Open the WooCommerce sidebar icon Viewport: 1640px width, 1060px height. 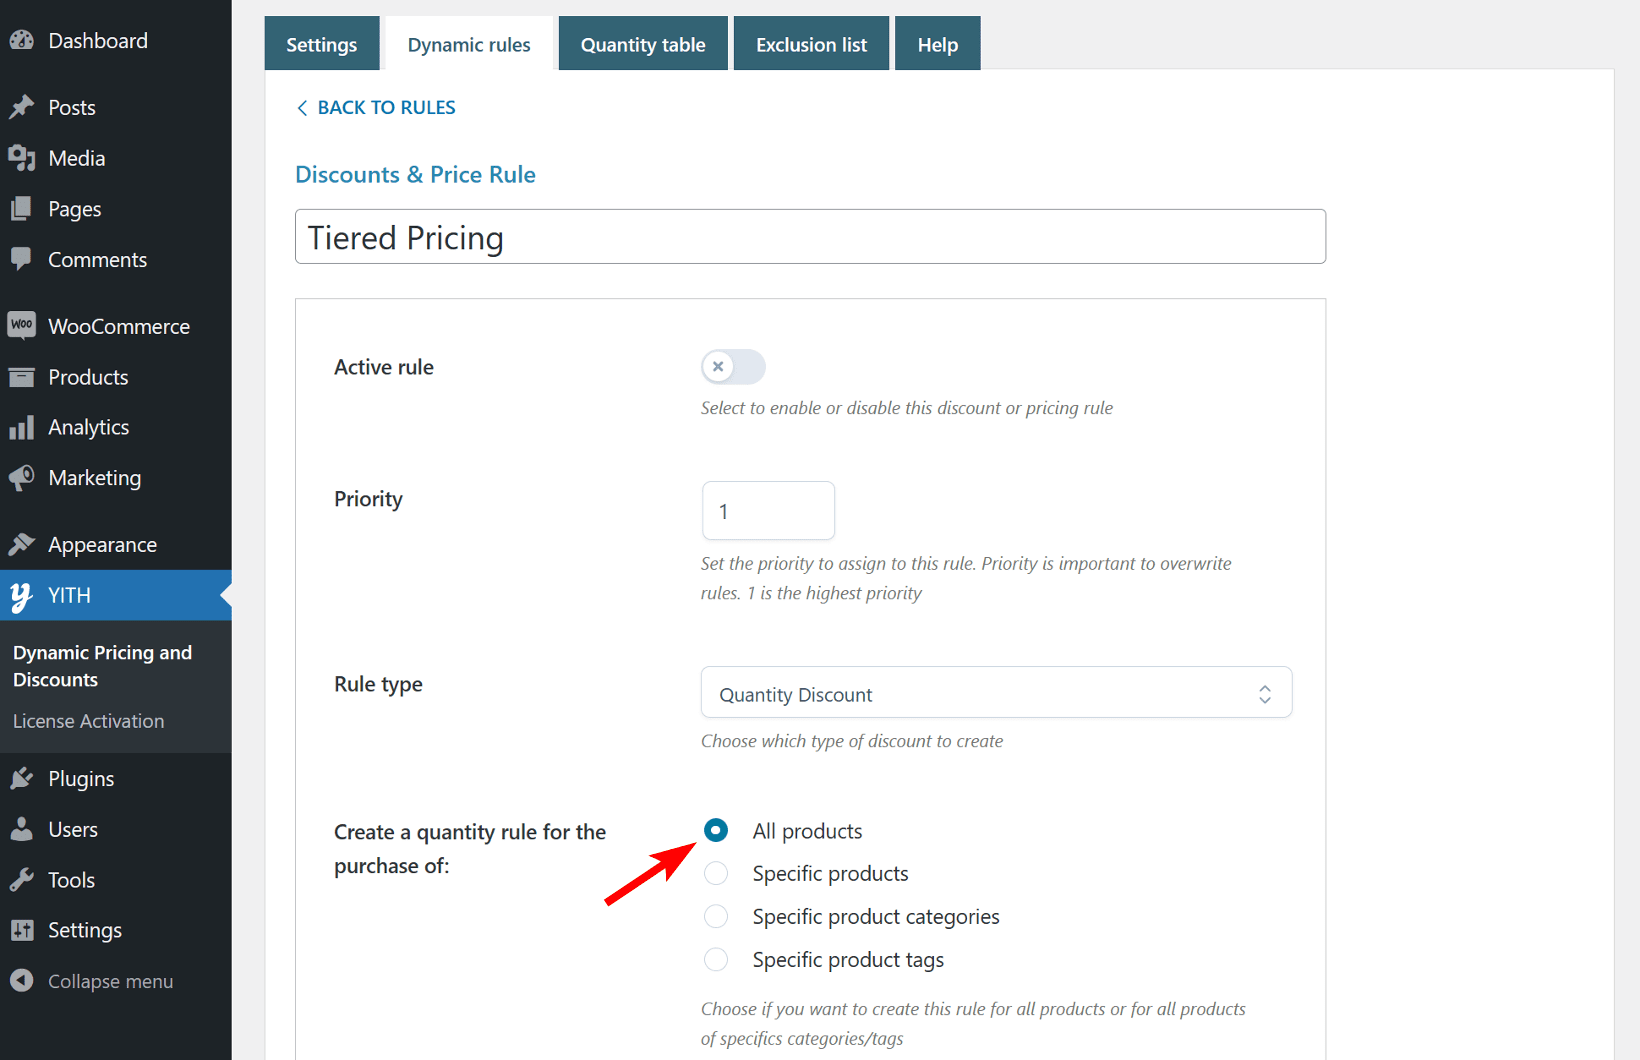click(x=23, y=325)
